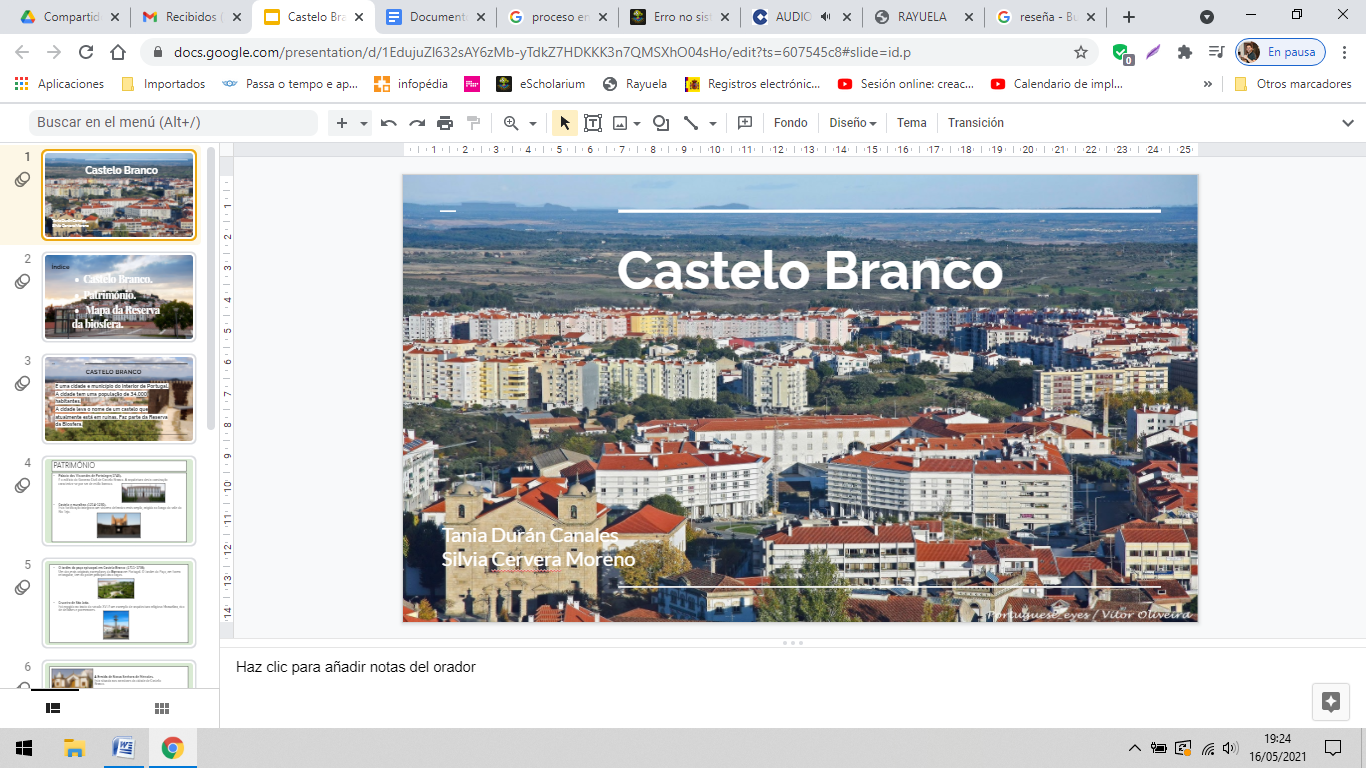Redo the last action

click(417, 123)
